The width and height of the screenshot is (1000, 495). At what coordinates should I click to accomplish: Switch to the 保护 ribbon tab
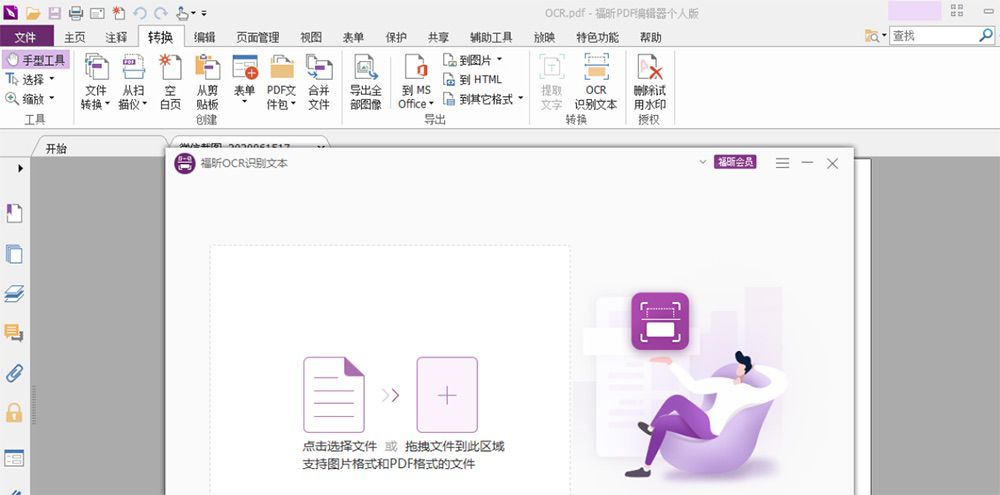pos(396,38)
